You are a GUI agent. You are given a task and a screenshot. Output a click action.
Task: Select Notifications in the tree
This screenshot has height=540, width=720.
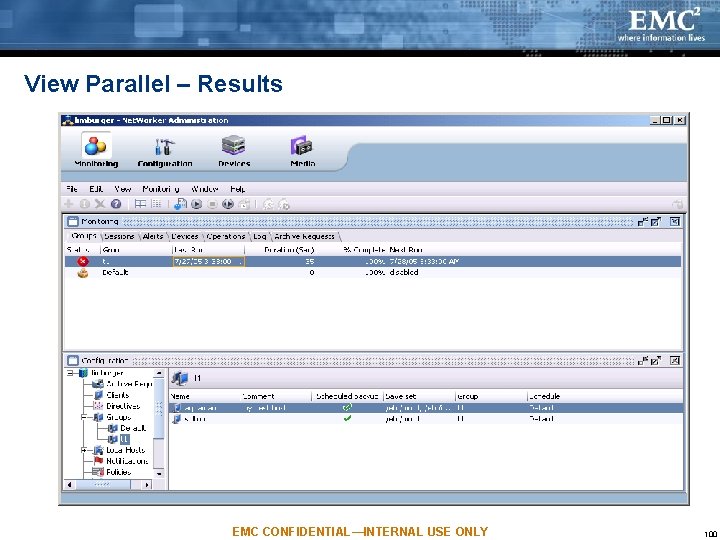coord(127,461)
